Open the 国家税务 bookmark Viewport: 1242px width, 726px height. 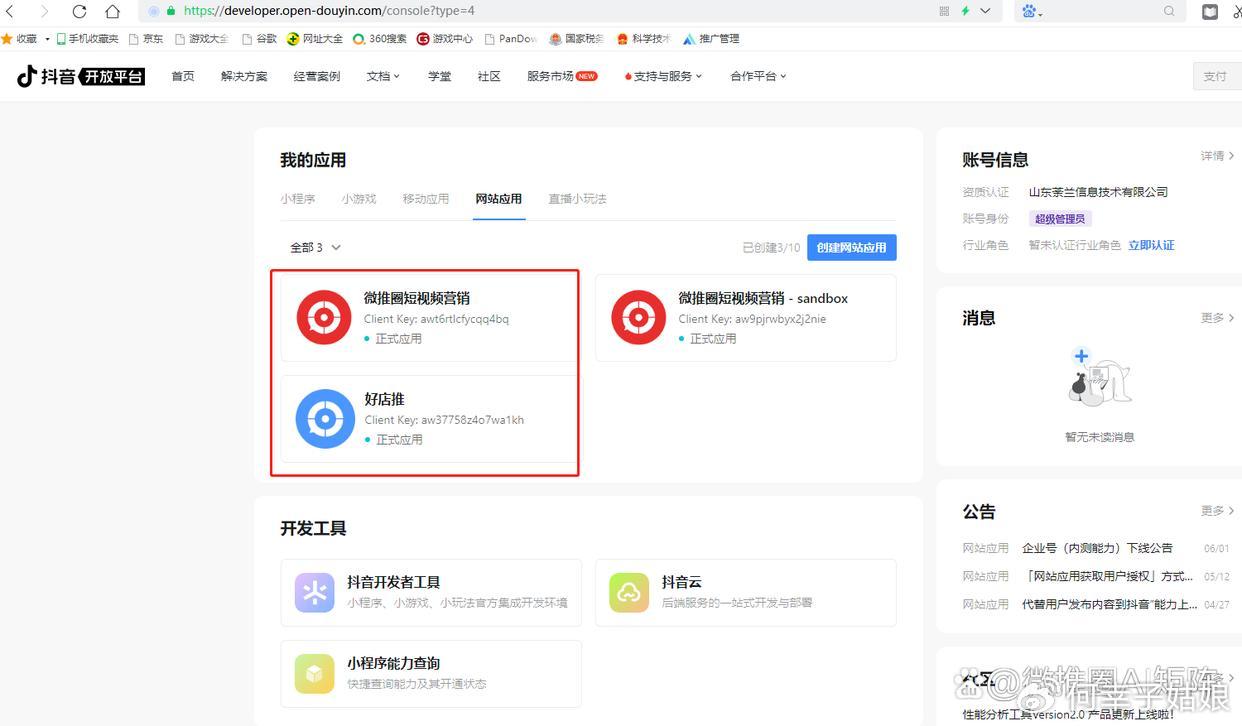577,39
